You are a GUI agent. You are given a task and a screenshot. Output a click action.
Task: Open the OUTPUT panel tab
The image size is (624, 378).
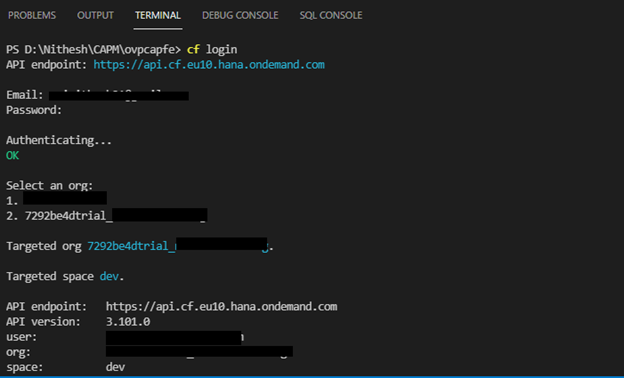click(x=95, y=15)
